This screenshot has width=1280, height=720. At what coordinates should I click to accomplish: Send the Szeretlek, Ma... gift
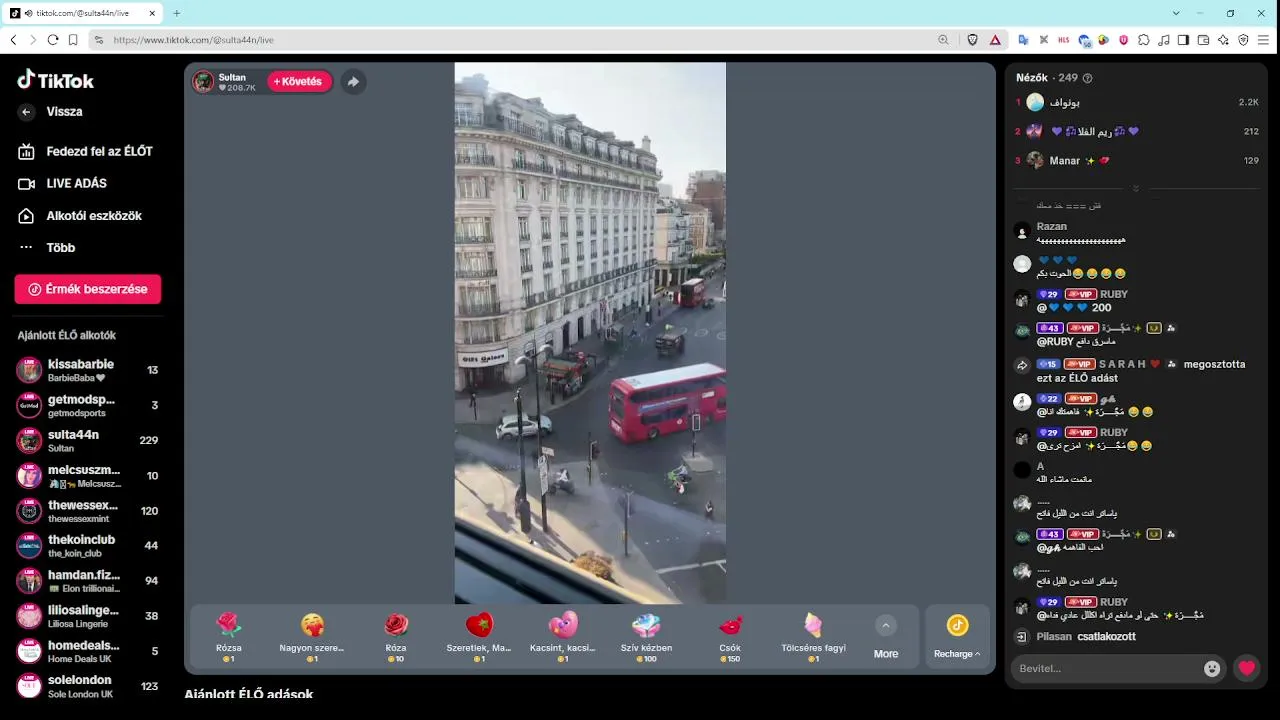tap(479, 638)
